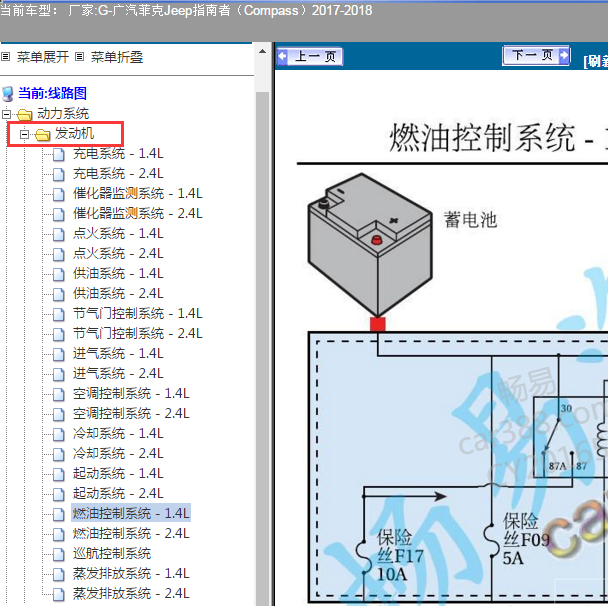
Task: Go to next page with 下一页
Action: (536, 55)
